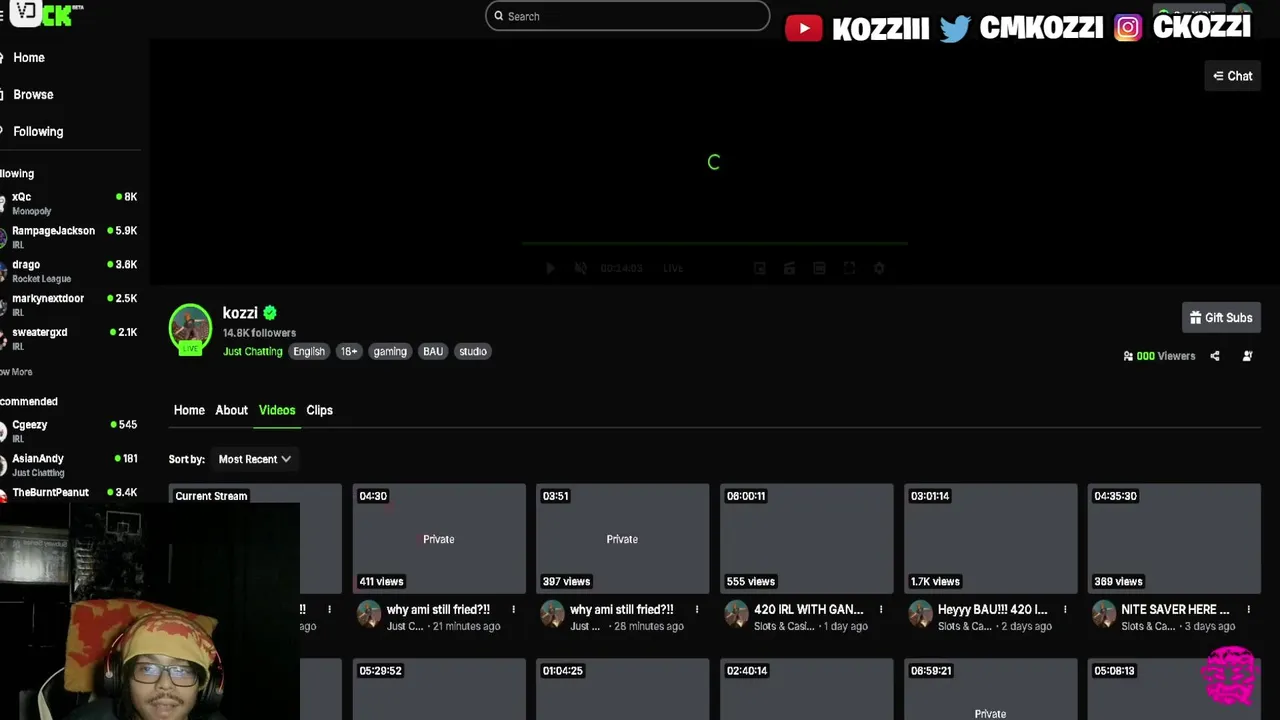The width and height of the screenshot is (1280, 720).
Task: Open the 03:01:14 video thumbnail
Action: 990,538
